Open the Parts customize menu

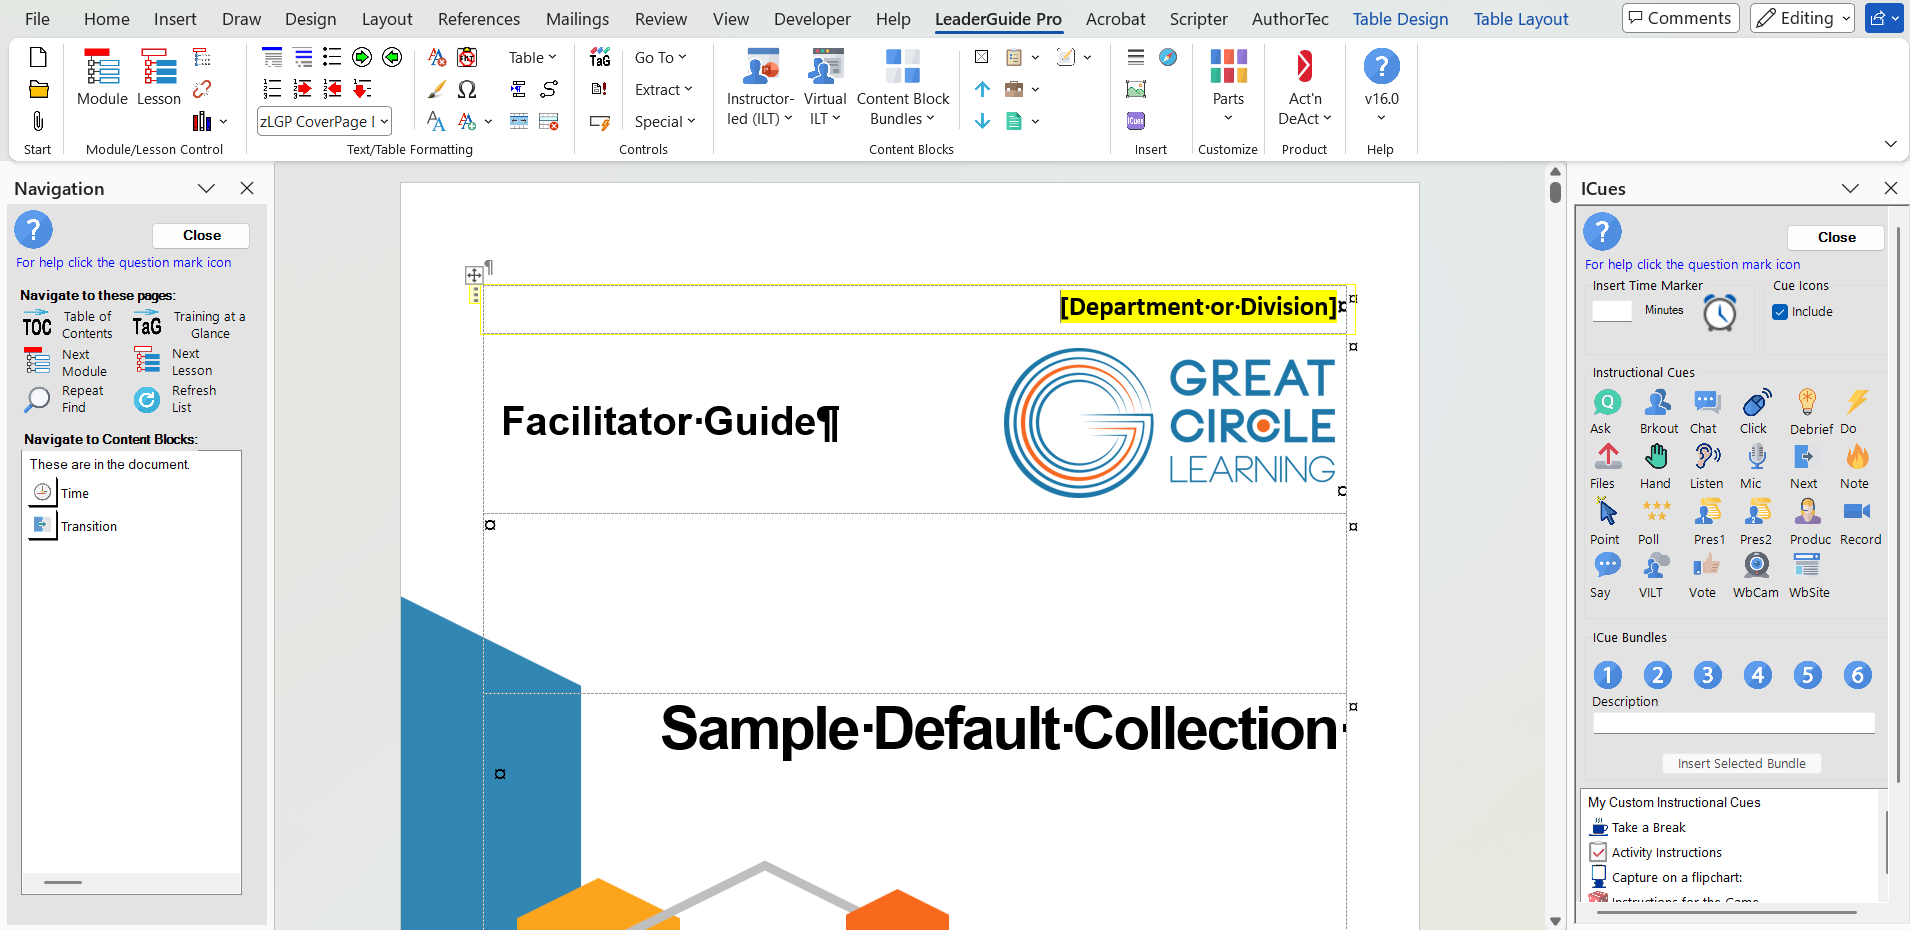point(1228,88)
